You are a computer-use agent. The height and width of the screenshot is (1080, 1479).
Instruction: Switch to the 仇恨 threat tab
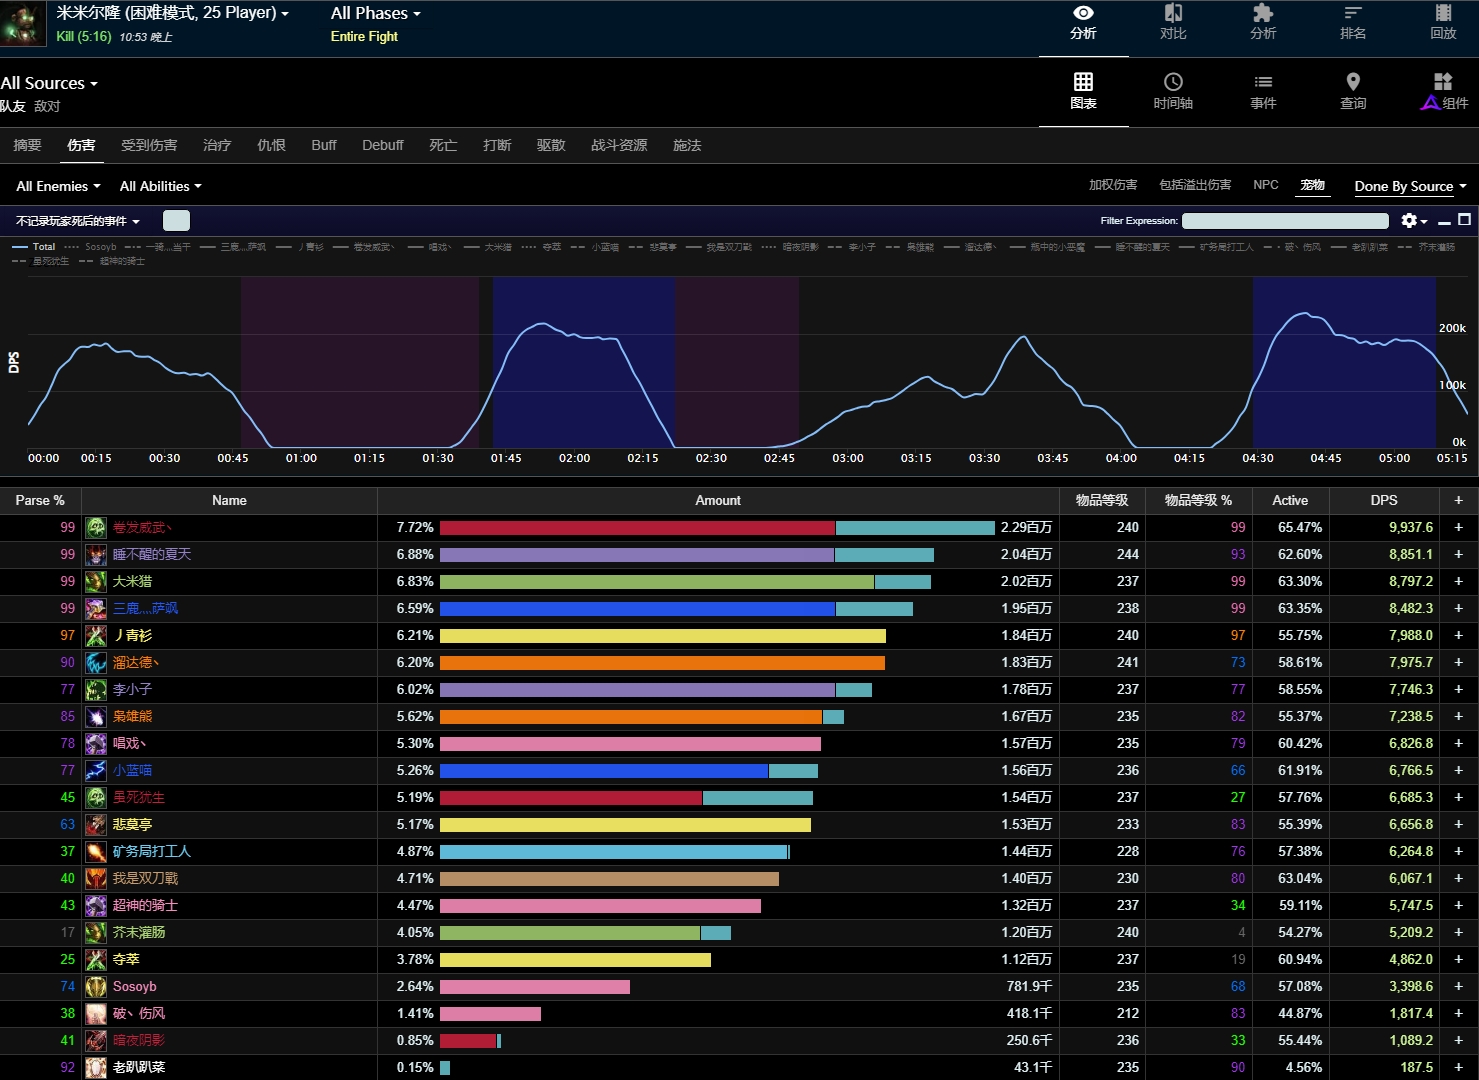[x=271, y=145]
